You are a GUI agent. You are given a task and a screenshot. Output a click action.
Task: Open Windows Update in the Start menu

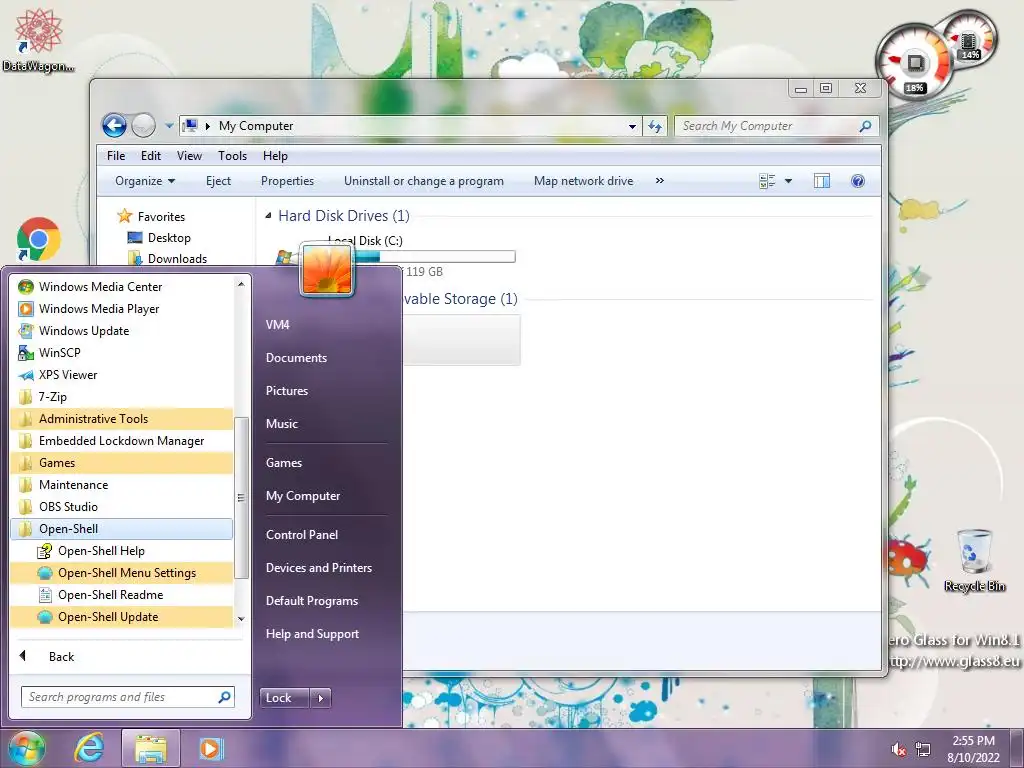tap(122, 330)
